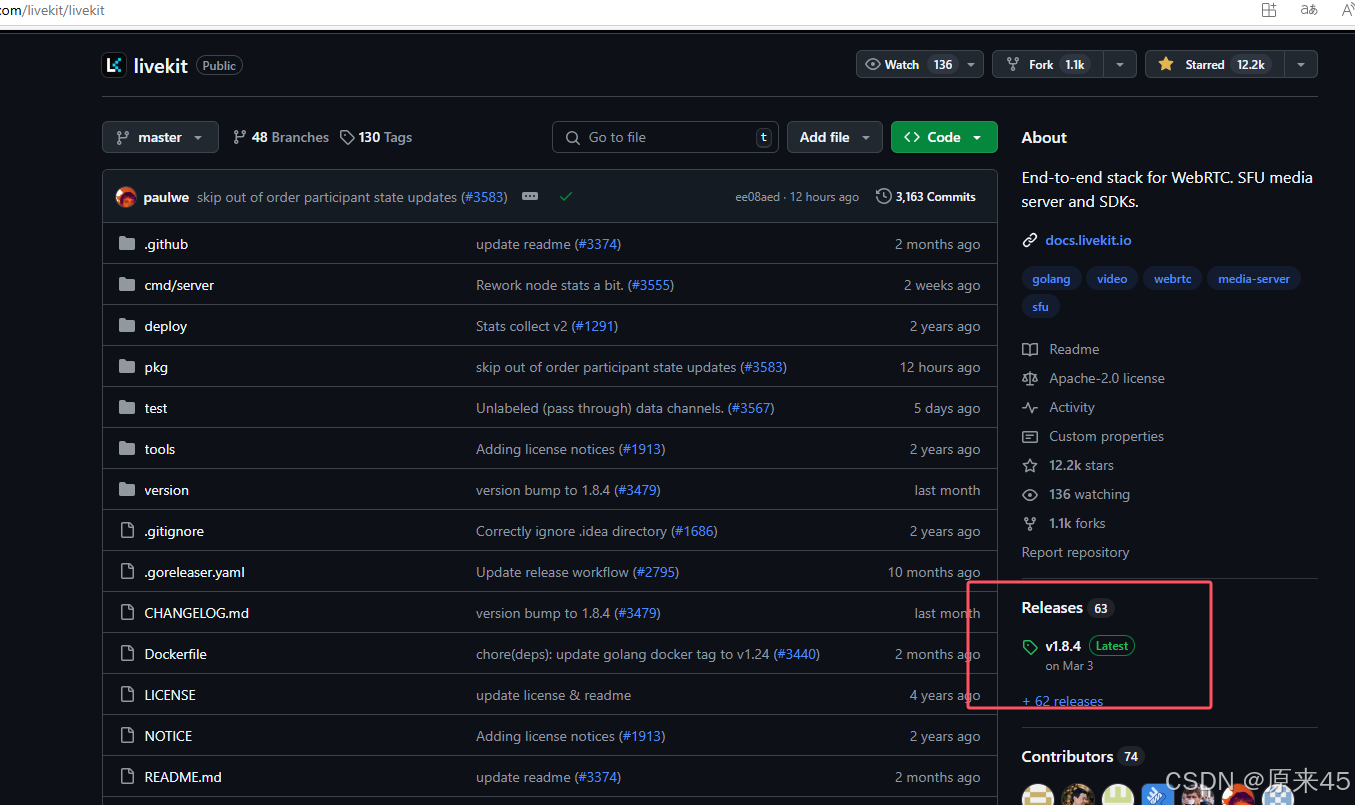Open the green Code dropdown button

[x=944, y=137]
